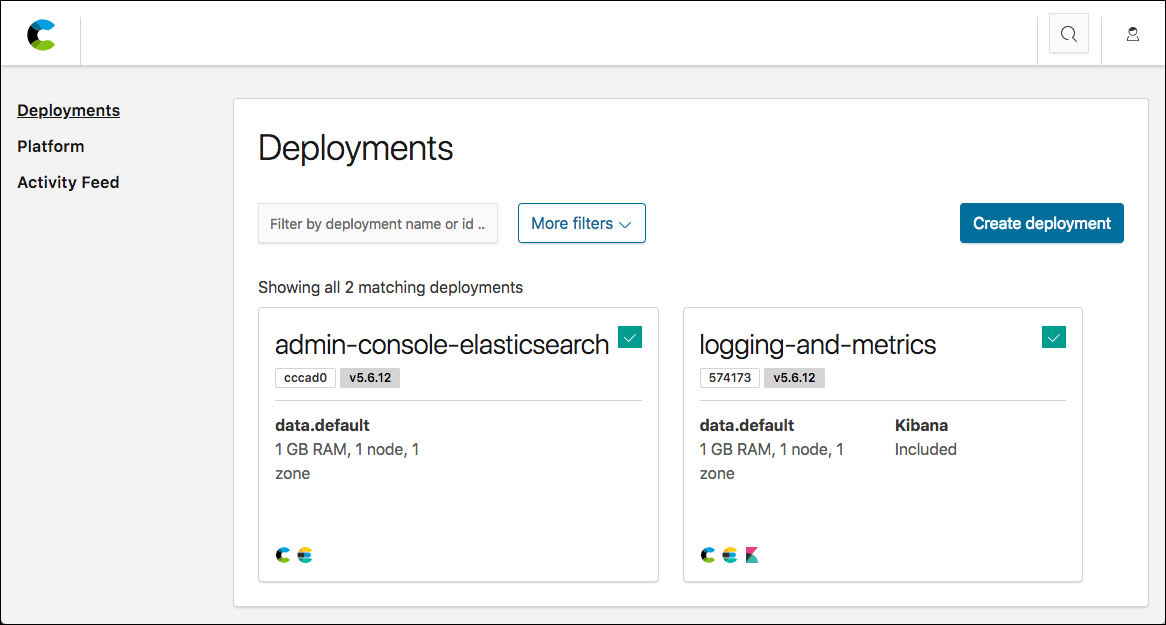Click Elasticsearch icon in admin-console-elasticsearch card
The image size is (1166, 625).
305,555
